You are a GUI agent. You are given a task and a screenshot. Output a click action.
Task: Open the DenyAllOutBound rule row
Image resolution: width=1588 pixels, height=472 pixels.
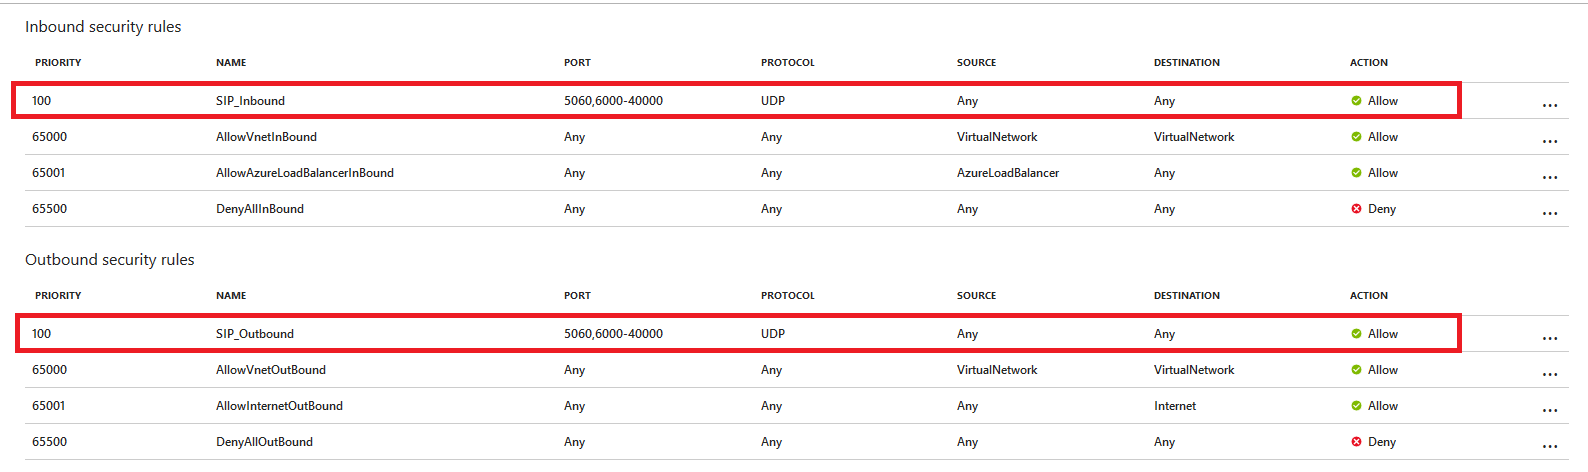click(796, 442)
